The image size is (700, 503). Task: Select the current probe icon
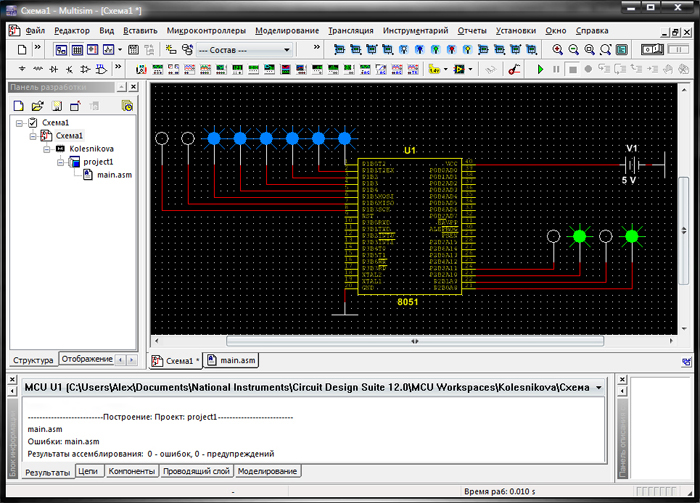[514, 69]
